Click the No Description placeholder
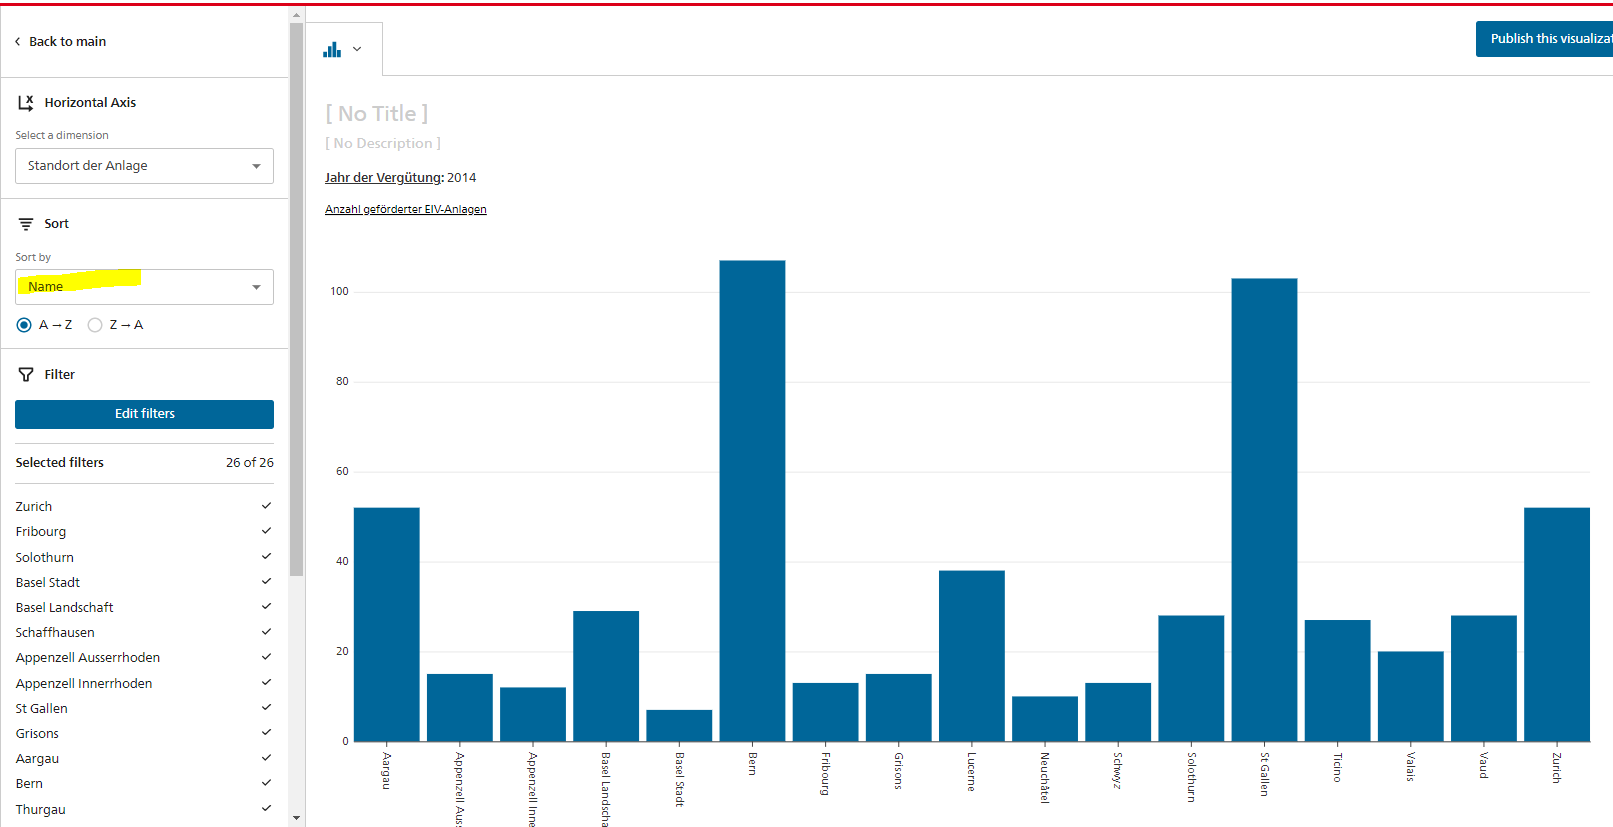Viewport: 1613px width, 827px height. [x=383, y=144]
